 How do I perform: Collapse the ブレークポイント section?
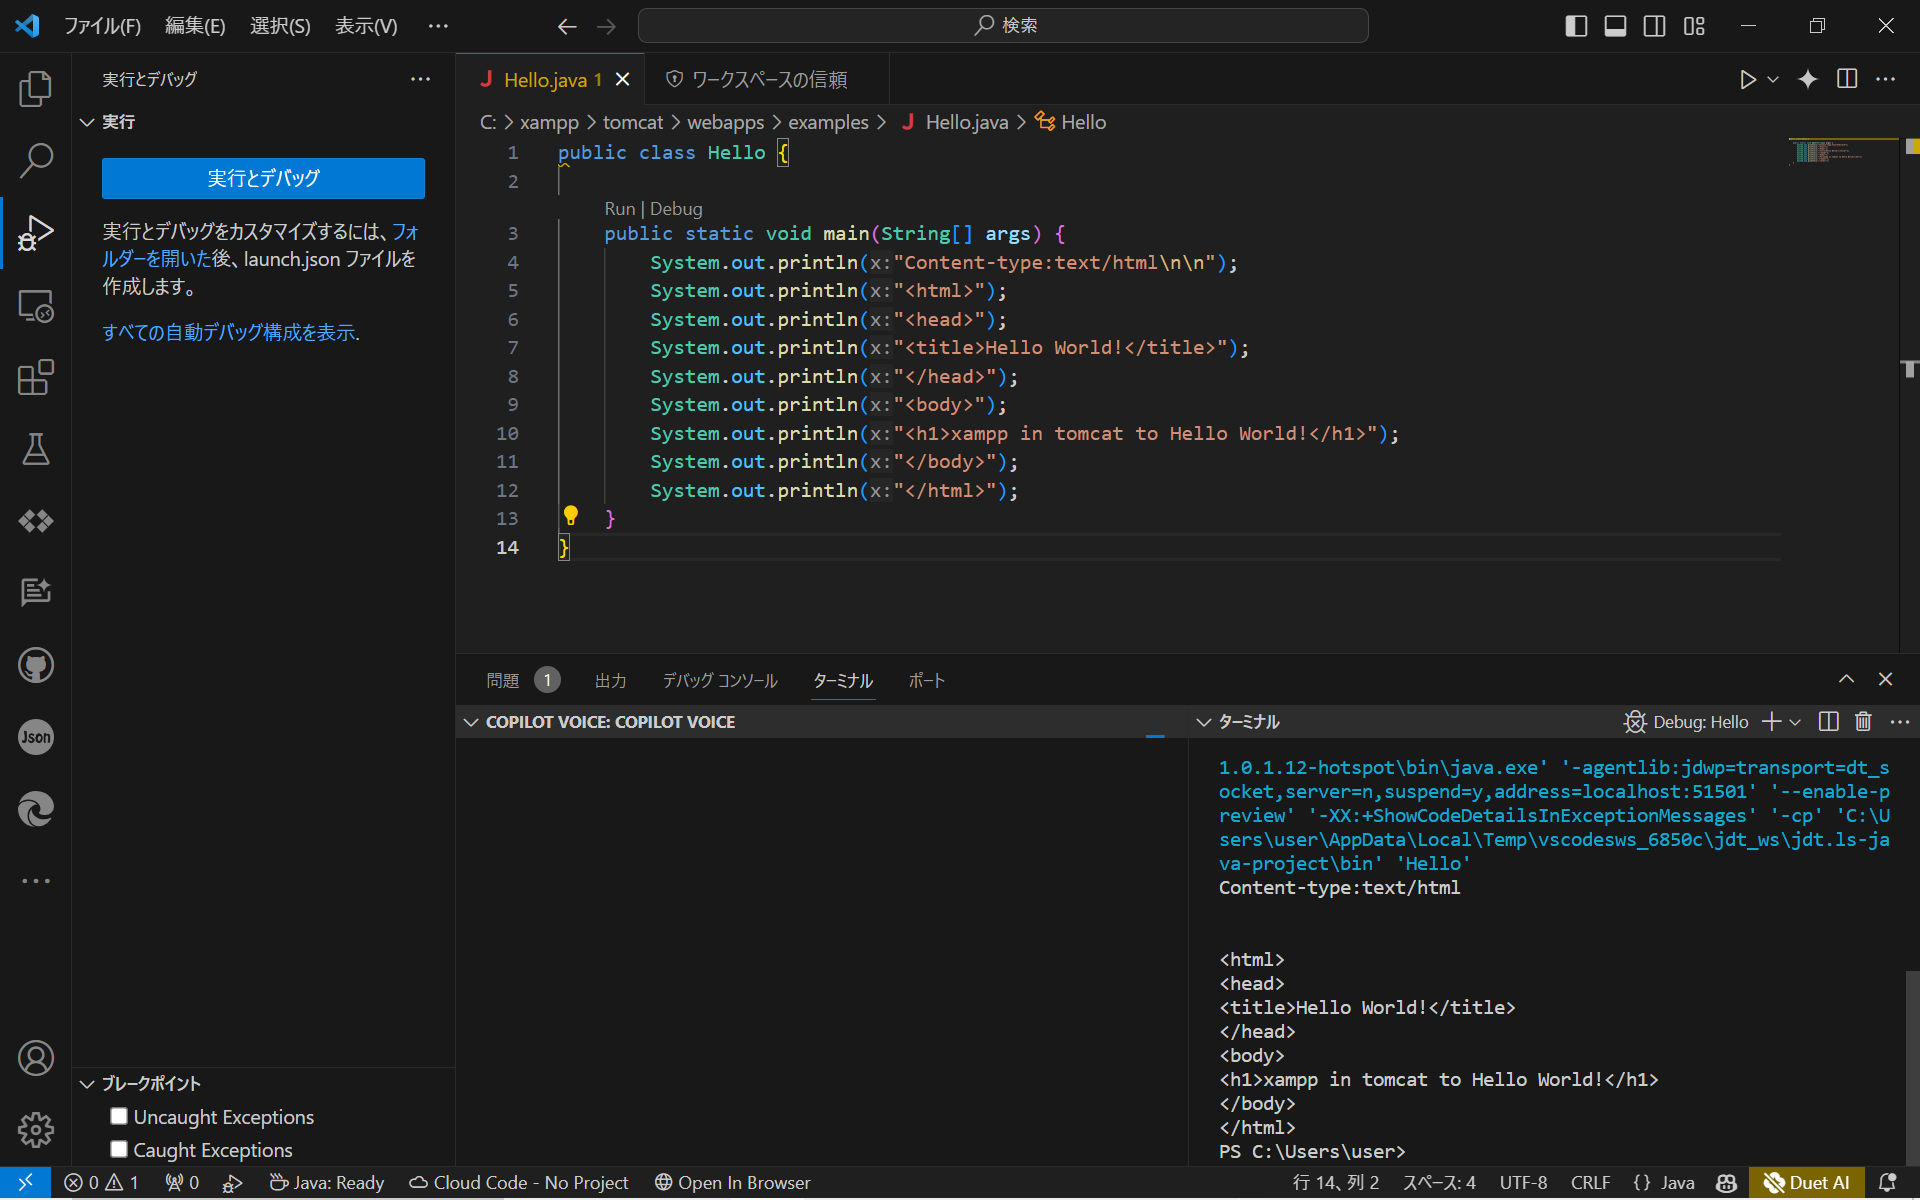(88, 1084)
